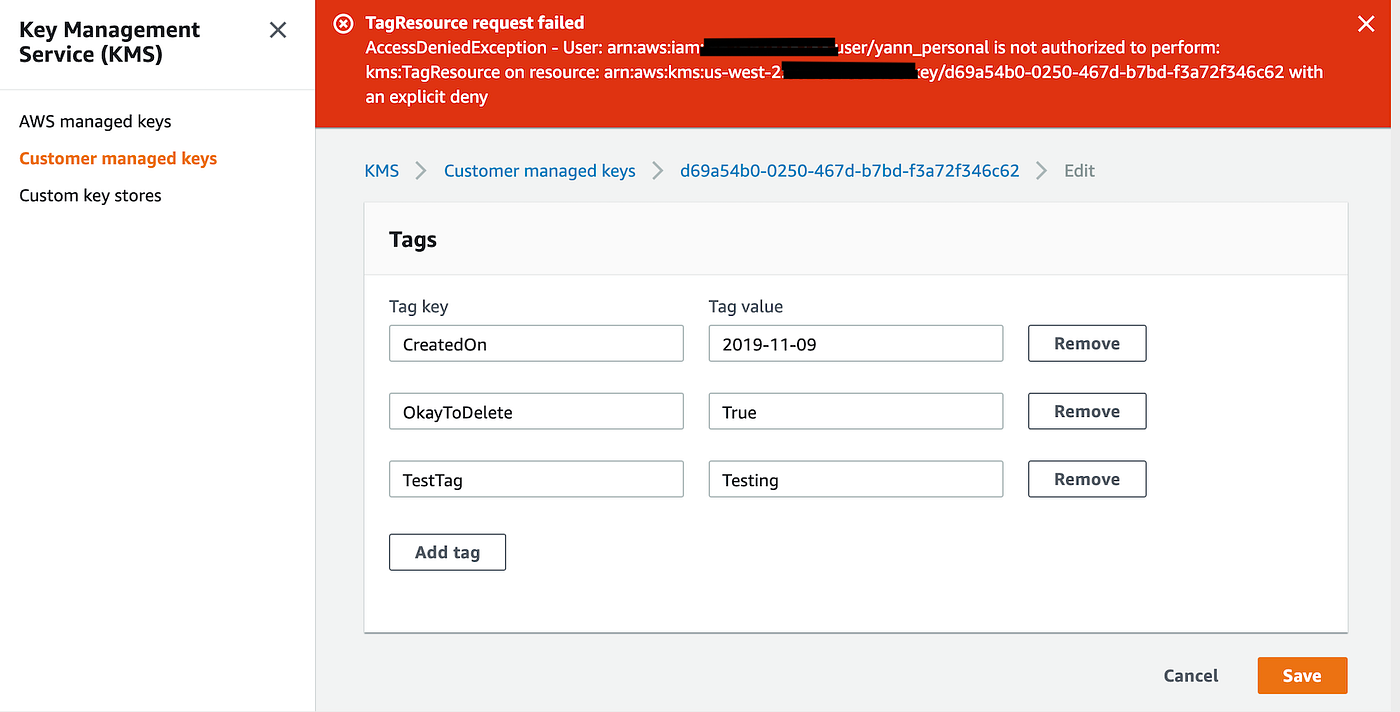Remove the TestTag tag
This screenshot has height=712, width=1400.
point(1086,479)
